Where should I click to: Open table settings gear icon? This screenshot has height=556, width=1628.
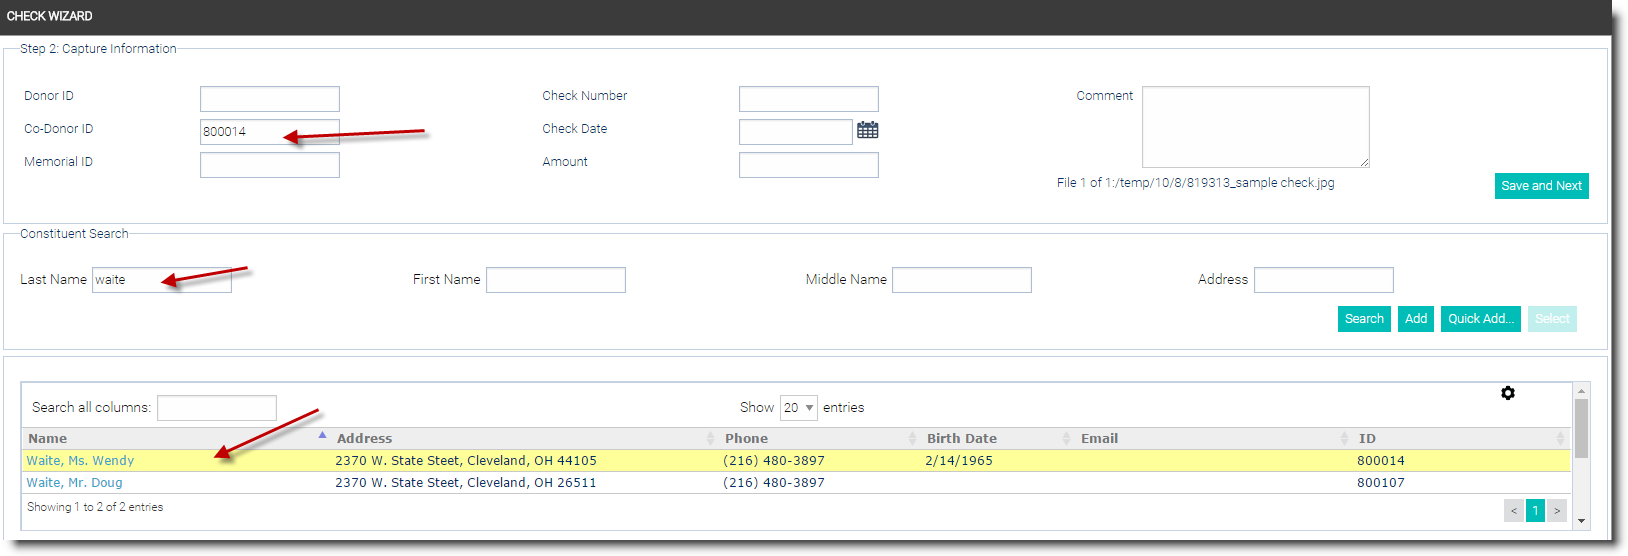1508,393
